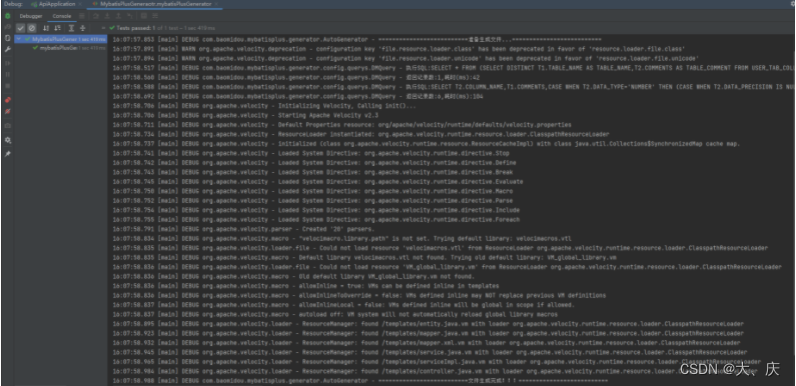
Task: Click Show Execution Point icon next to Console
Action: [x=83, y=16]
